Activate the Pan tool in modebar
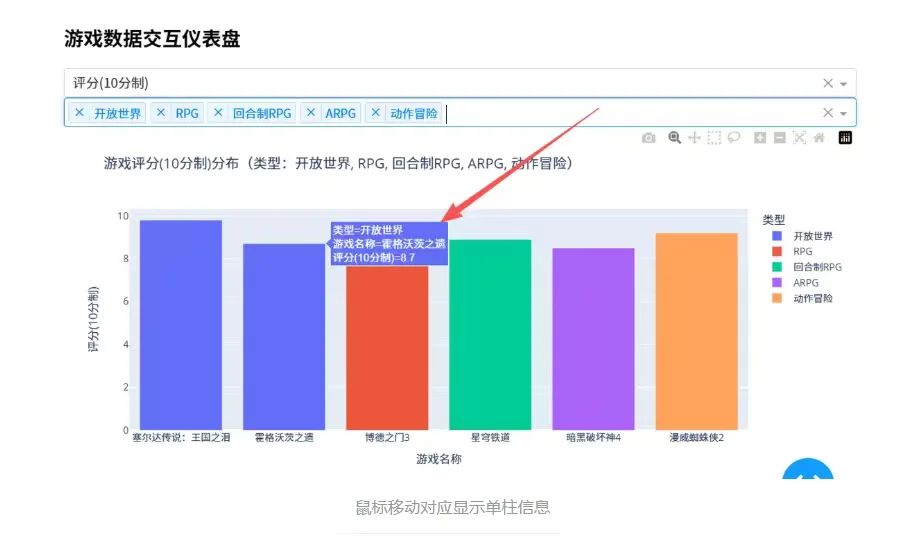The image size is (909, 543). click(694, 138)
